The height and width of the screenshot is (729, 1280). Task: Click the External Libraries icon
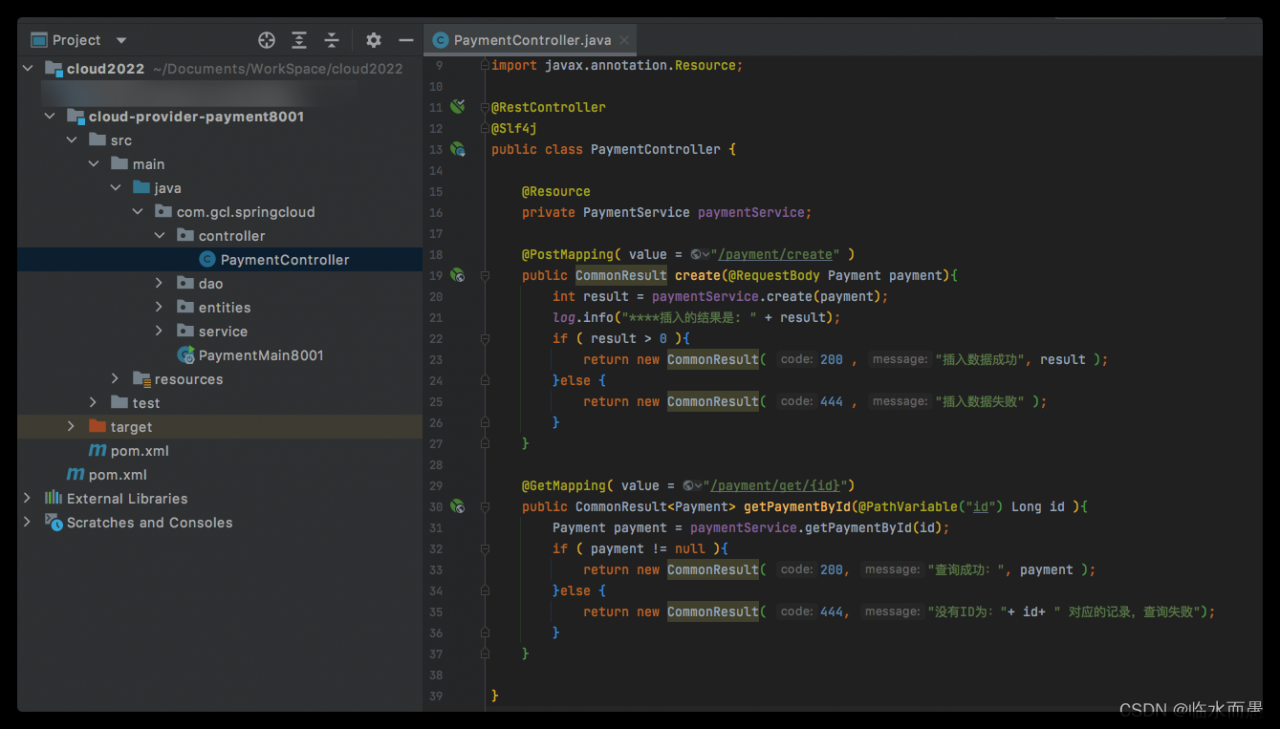tap(53, 498)
